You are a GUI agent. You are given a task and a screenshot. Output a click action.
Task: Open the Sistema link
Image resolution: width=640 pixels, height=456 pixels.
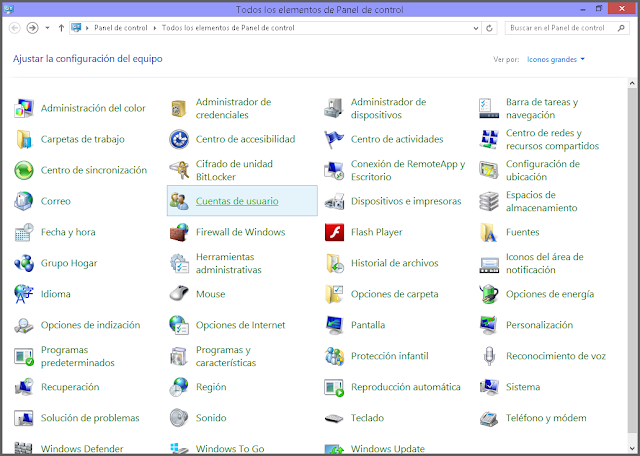[x=522, y=387]
